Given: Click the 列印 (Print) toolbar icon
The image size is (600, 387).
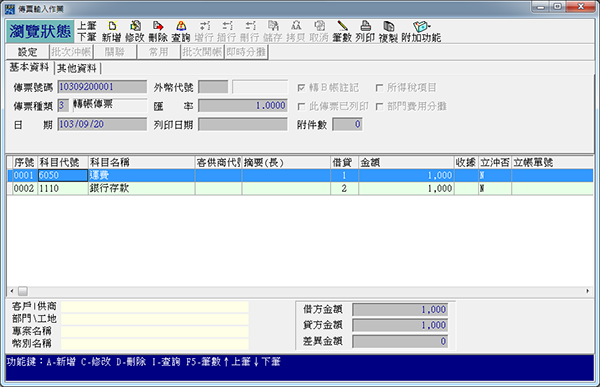Looking at the screenshot, I should click(x=365, y=31).
